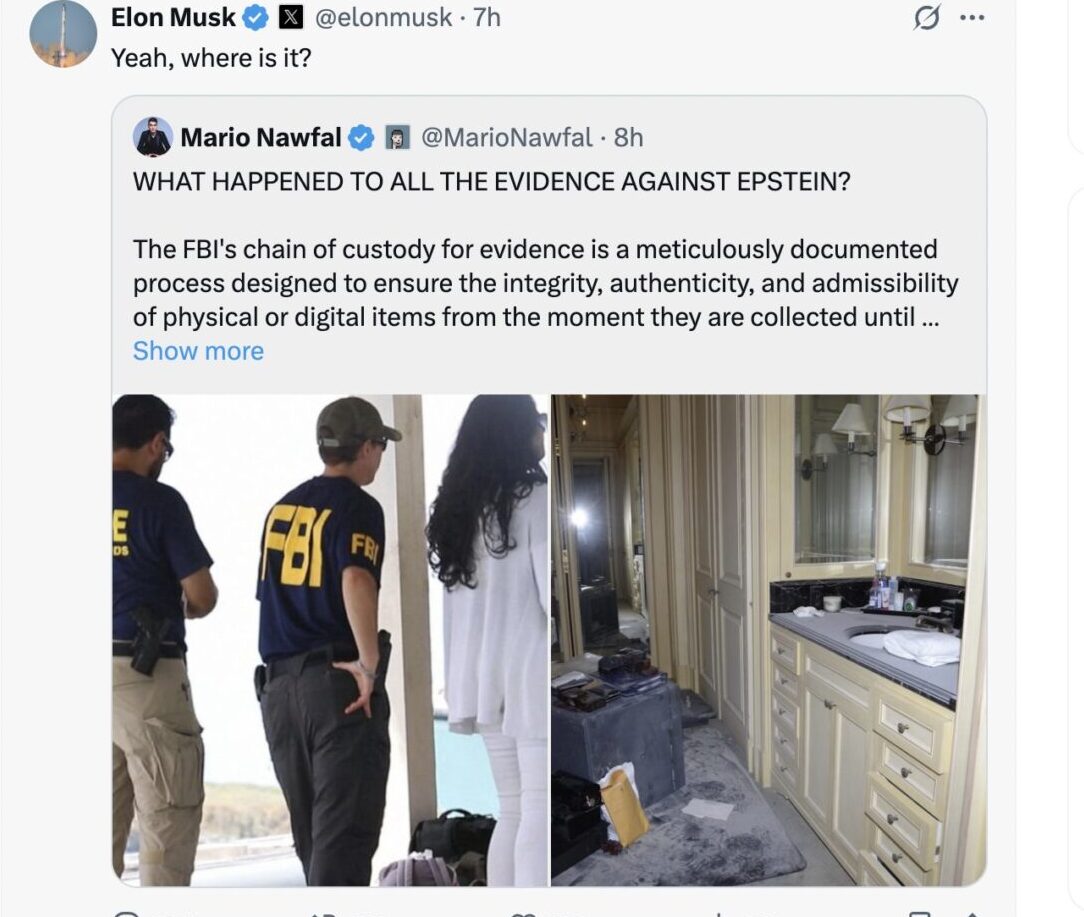Click Mario Nawfal's blue verified checkmark
1084x917 pixels.
tap(360, 138)
